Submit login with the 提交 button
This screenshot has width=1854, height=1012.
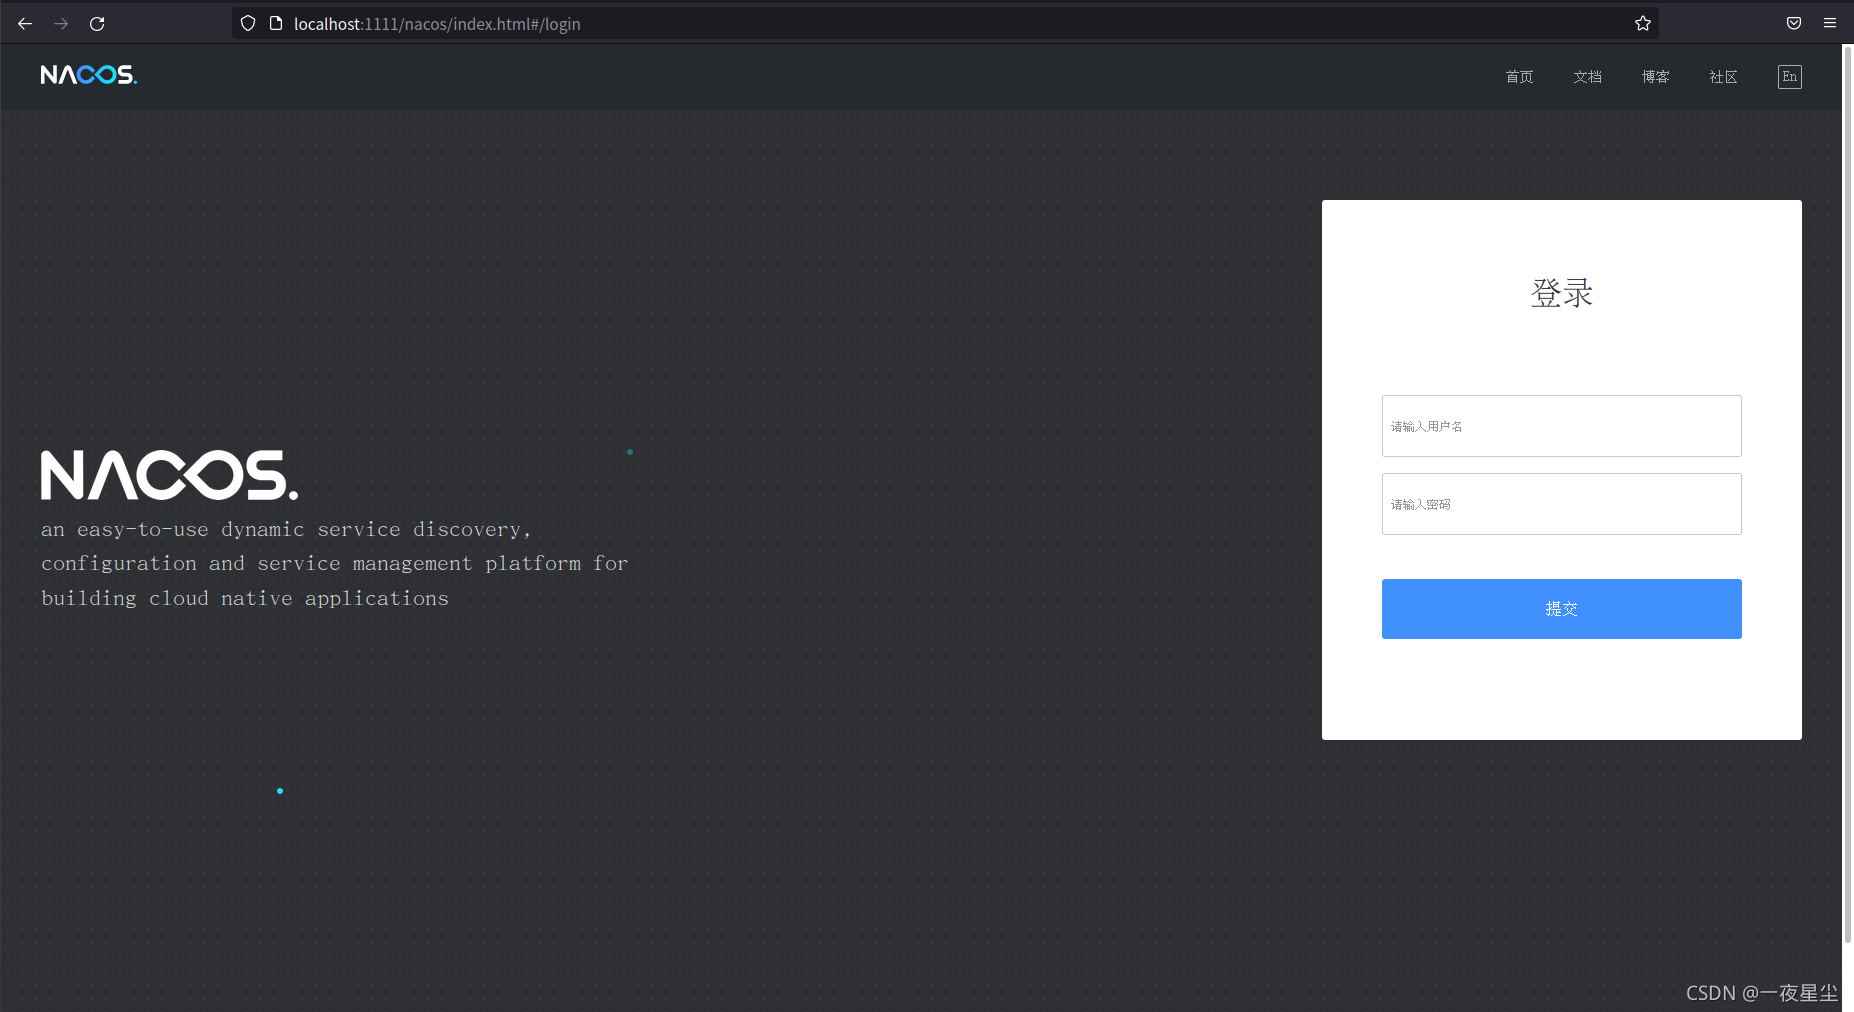(x=1562, y=609)
